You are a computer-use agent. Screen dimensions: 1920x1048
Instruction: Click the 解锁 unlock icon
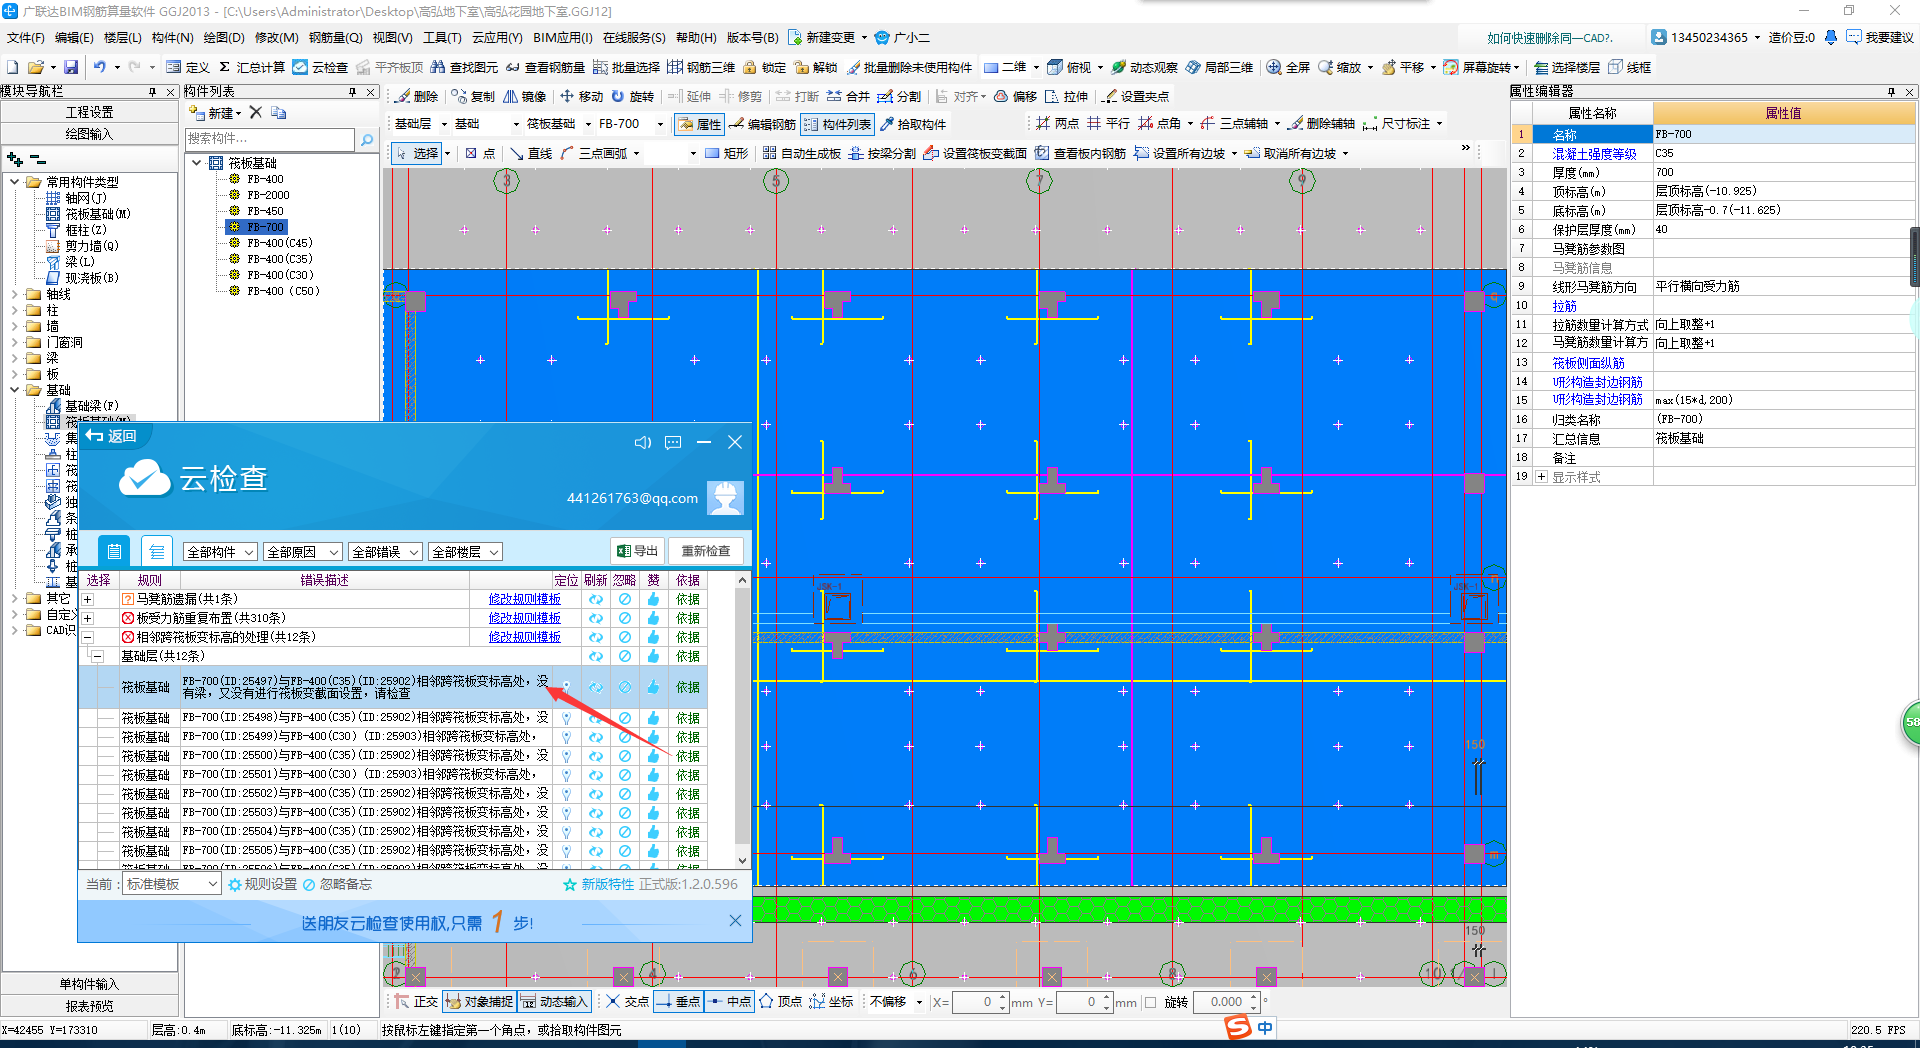coord(816,67)
